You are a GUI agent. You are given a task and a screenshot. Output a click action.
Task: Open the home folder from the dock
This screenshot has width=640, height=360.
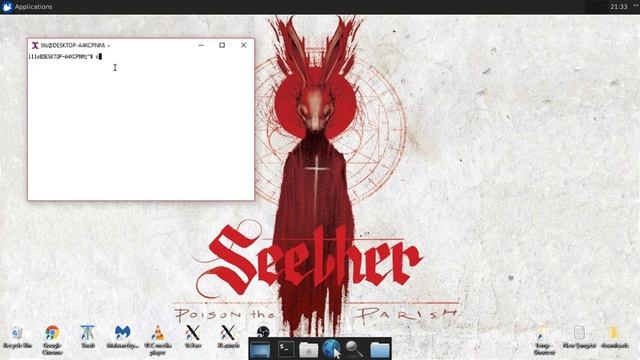[309, 350]
